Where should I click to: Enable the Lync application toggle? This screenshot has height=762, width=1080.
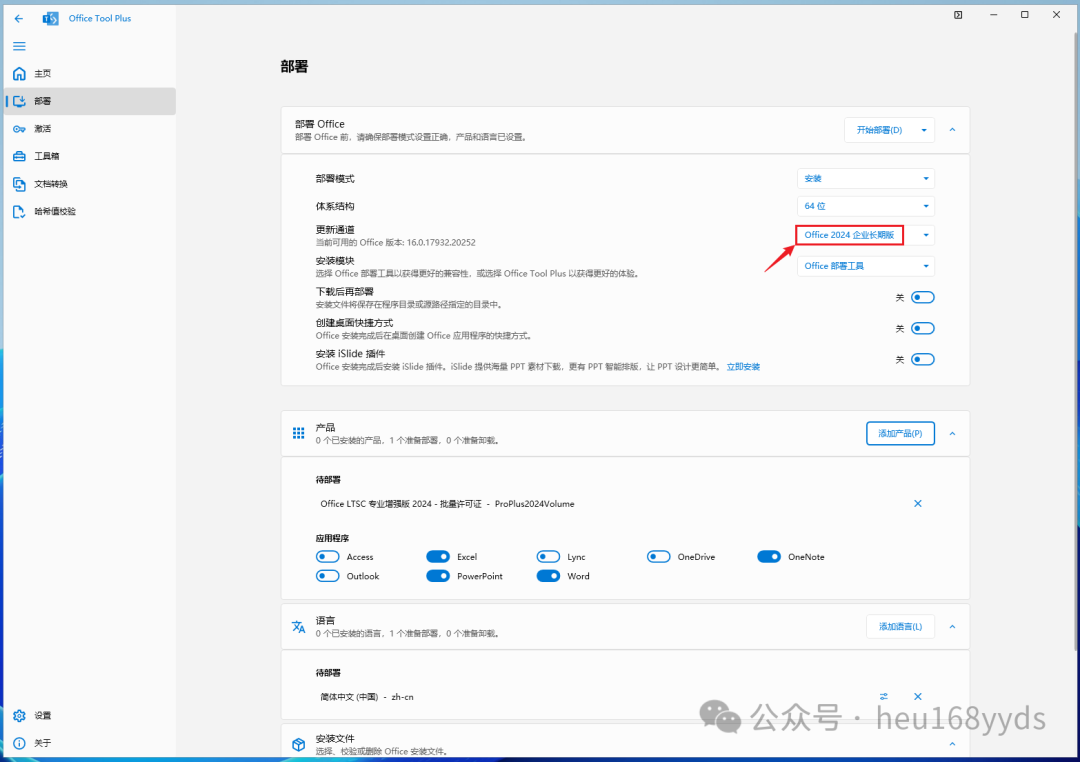548,557
